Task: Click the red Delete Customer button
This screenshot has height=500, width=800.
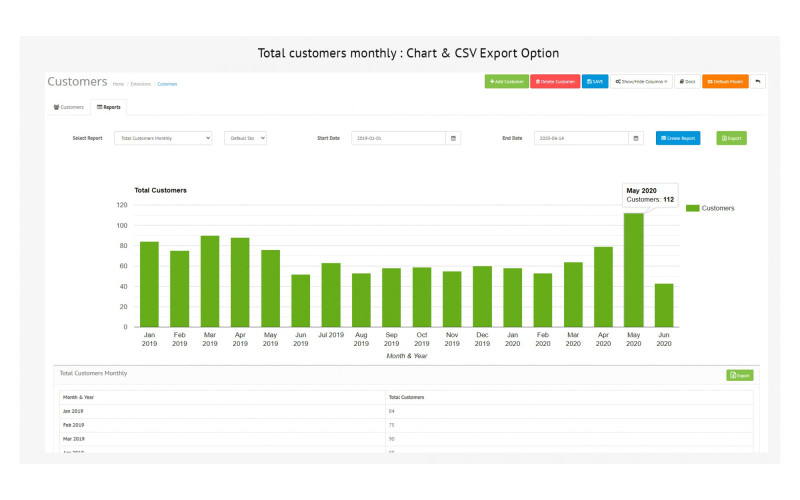Action: [x=555, y=82]
